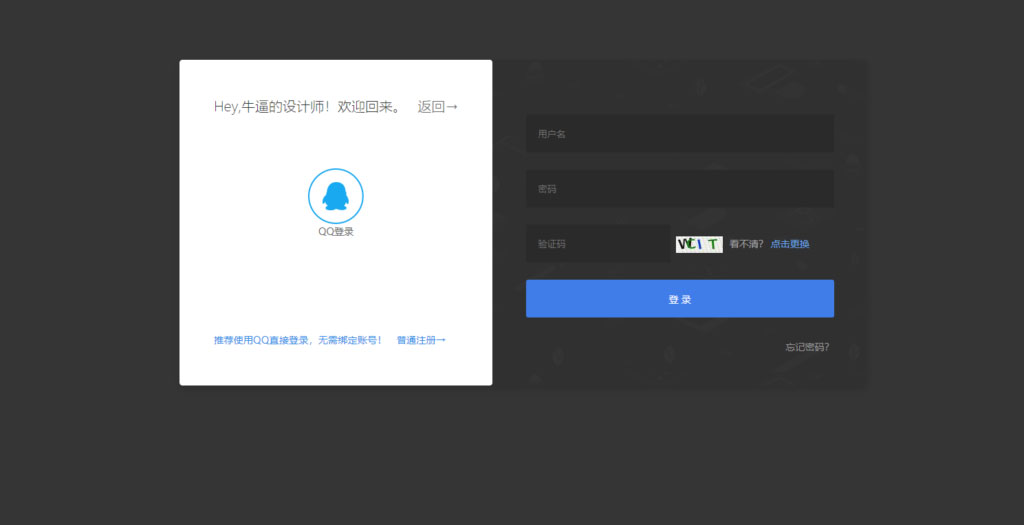Focus the '密码' input field
This screenshot has width=1024, height=525.
tap(679, 189)
